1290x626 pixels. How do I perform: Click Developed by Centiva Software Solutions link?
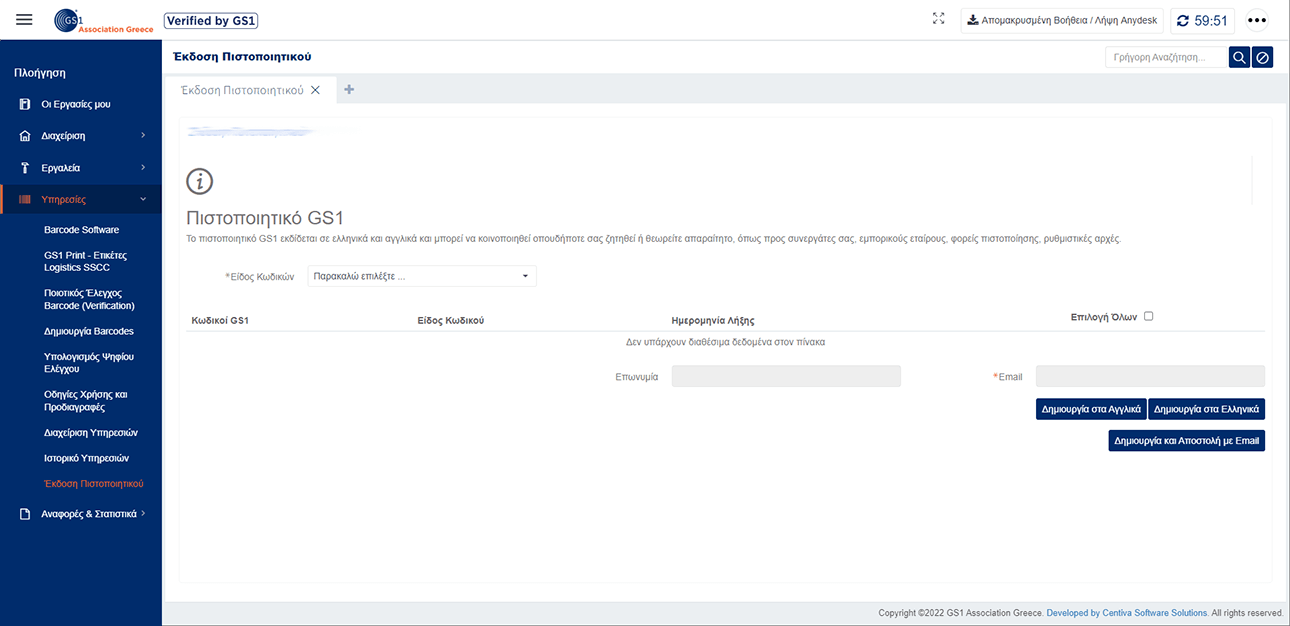(1127, 613)
